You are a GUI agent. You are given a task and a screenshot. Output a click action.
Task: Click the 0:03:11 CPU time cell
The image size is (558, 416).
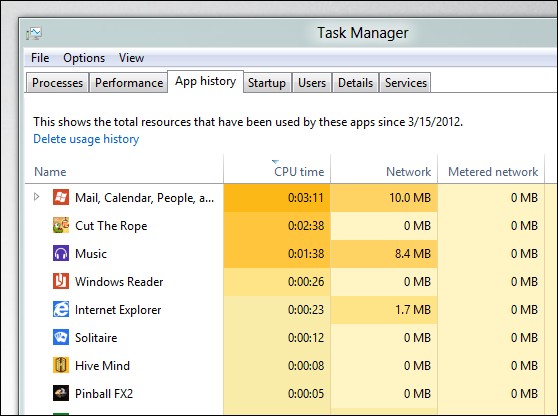[277, 198]
